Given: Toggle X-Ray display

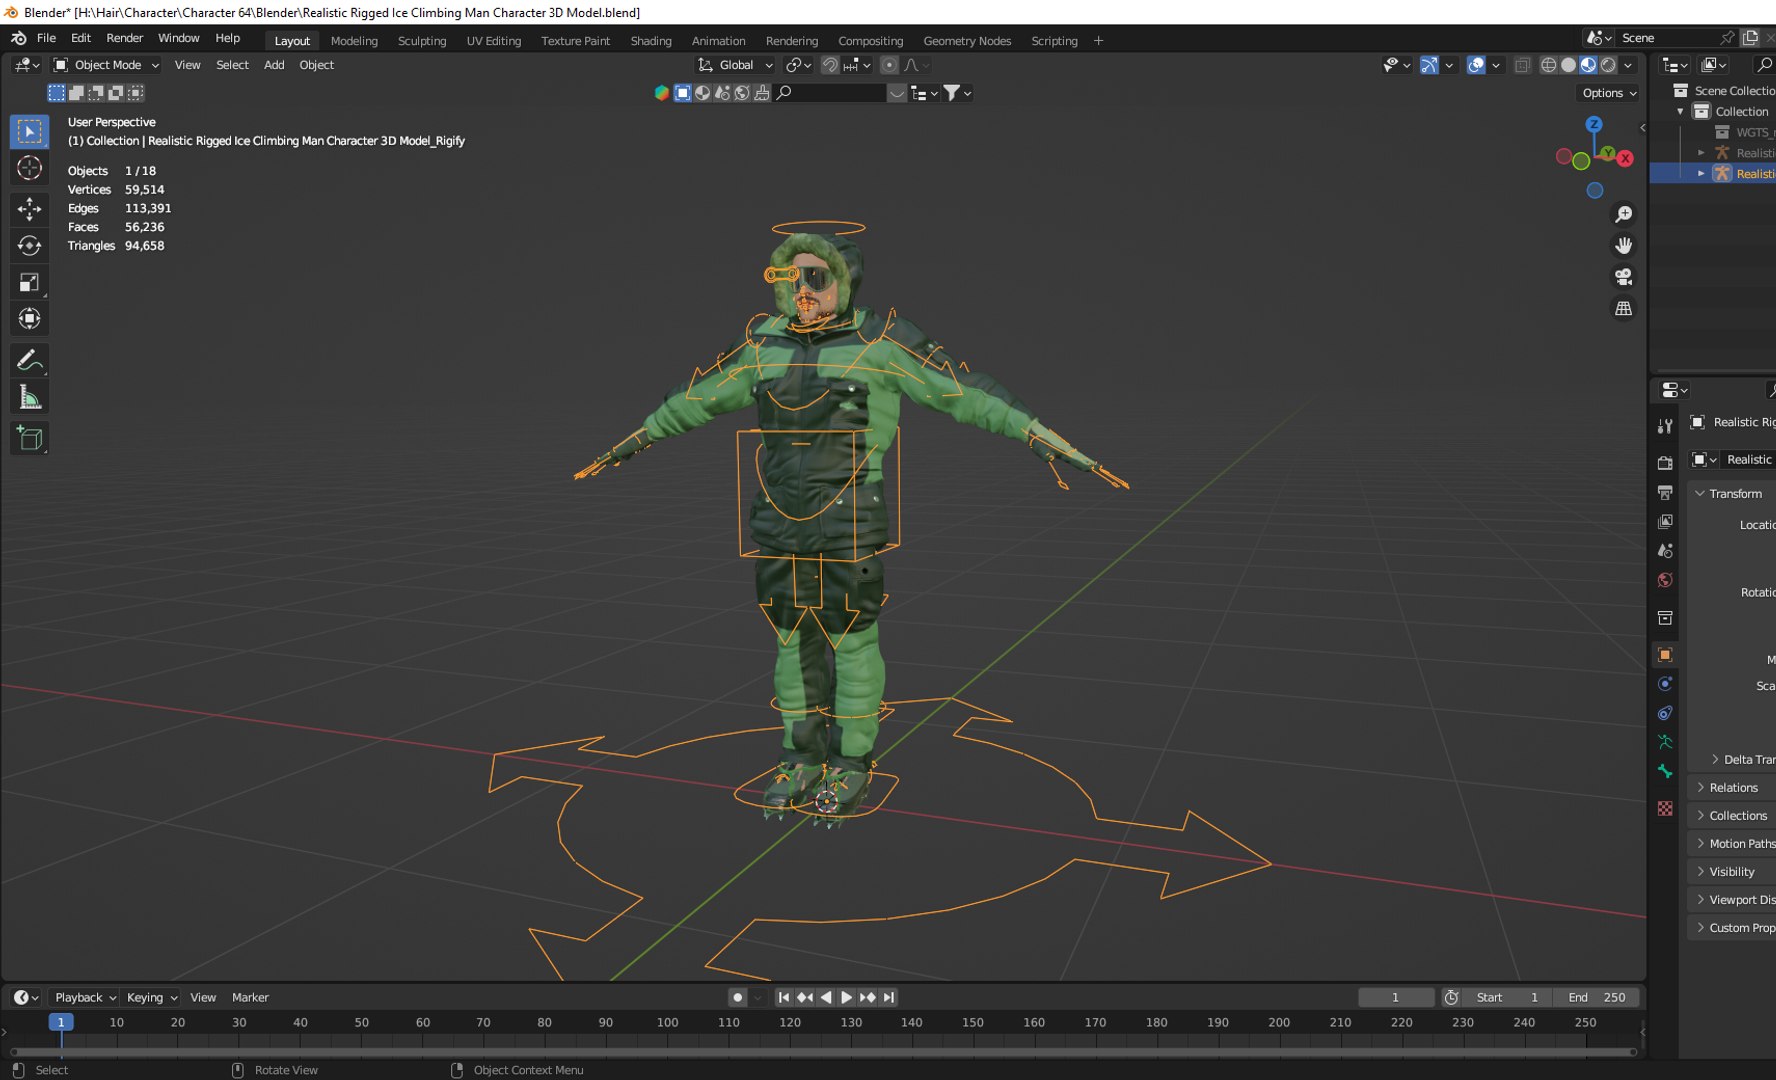Looking at the screenshot, I should 1522,65.
